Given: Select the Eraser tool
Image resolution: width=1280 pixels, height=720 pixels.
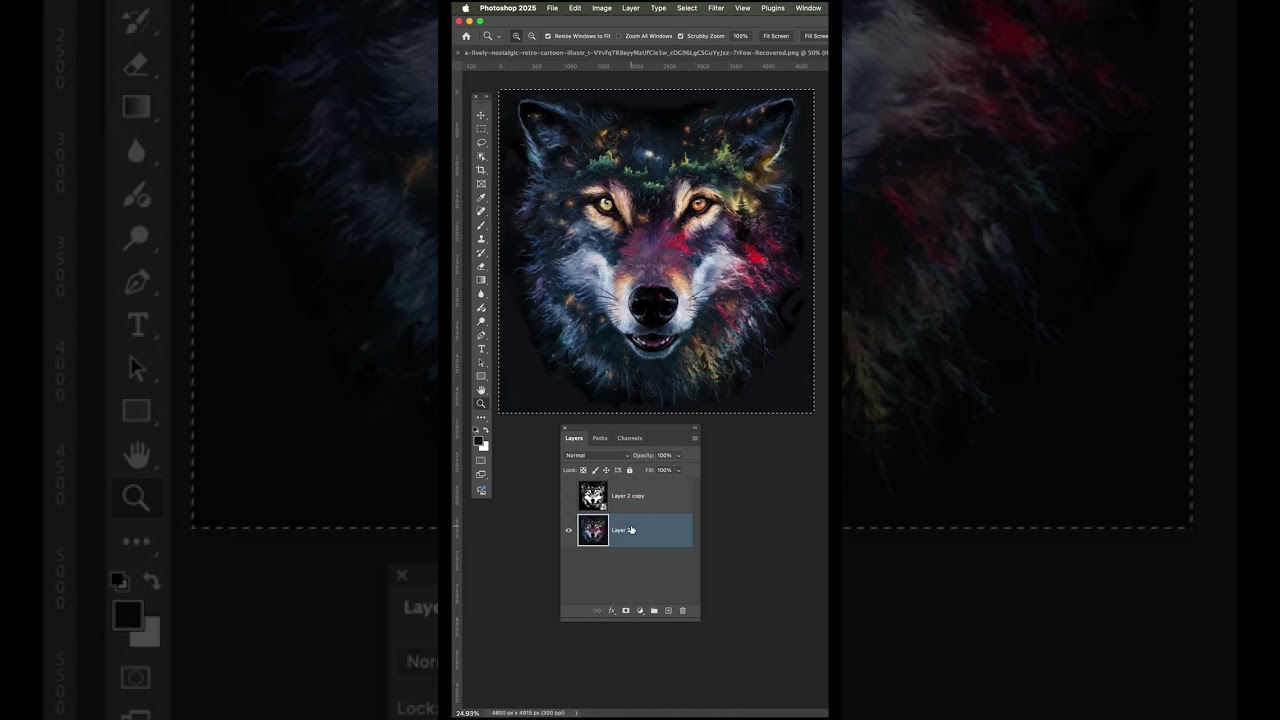Looking at the screenshot, I should pos(481,266).
